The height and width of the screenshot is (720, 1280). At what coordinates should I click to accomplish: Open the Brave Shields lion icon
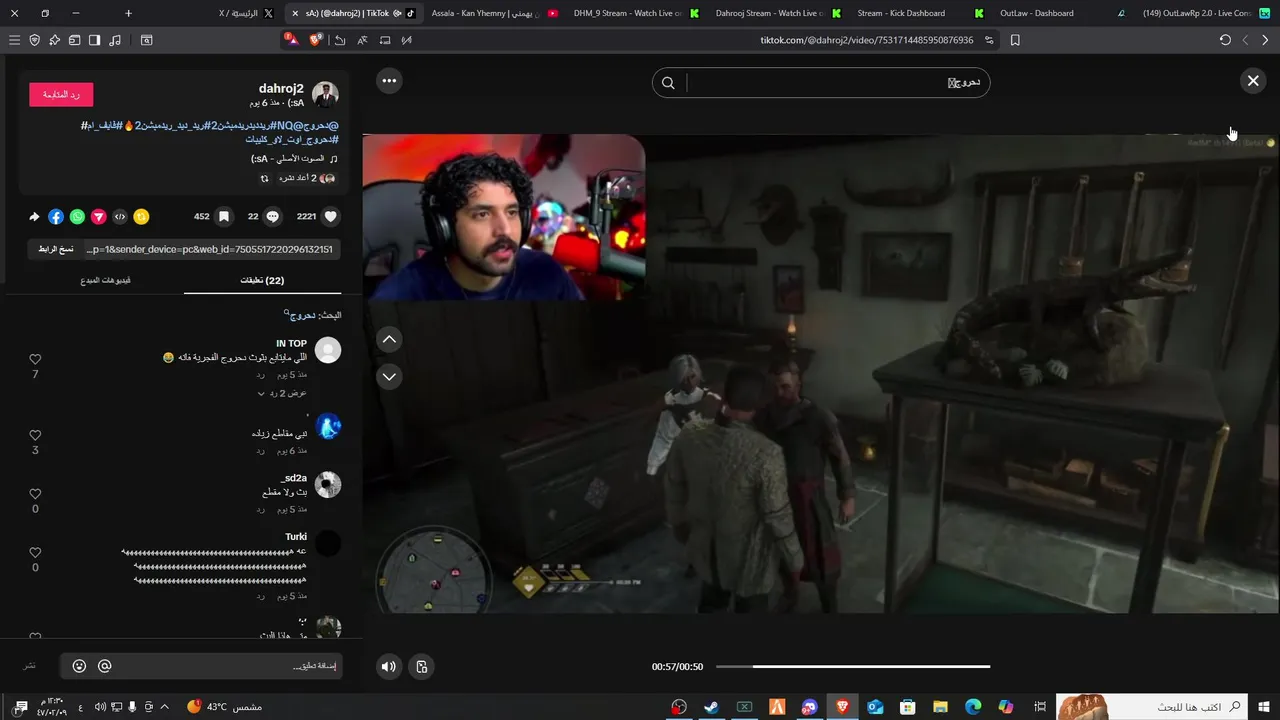[317, 40]
